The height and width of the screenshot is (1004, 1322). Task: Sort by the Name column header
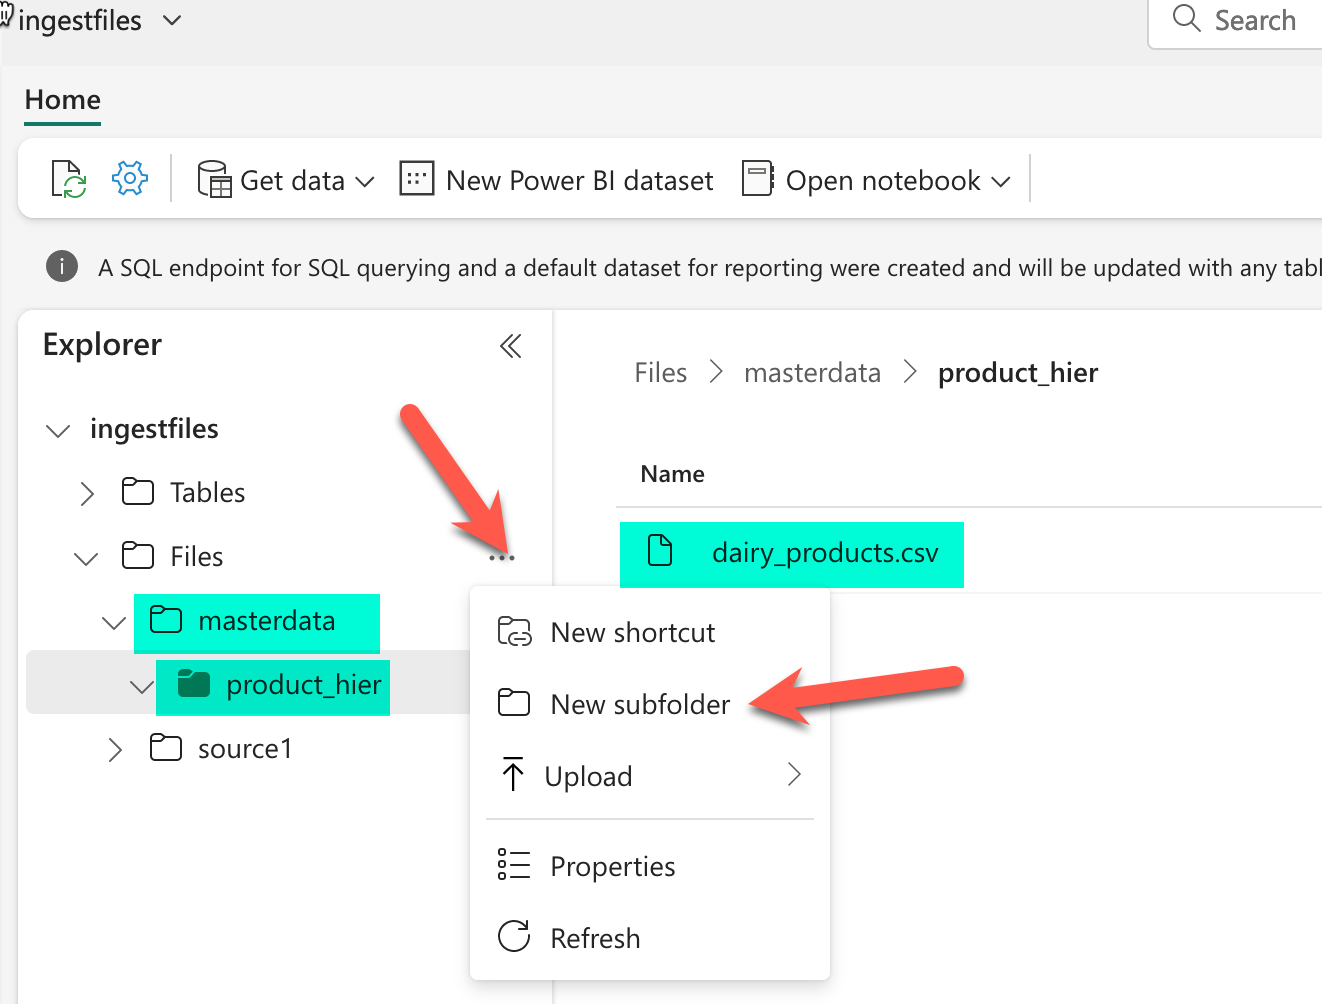click(x=672, y=474)
